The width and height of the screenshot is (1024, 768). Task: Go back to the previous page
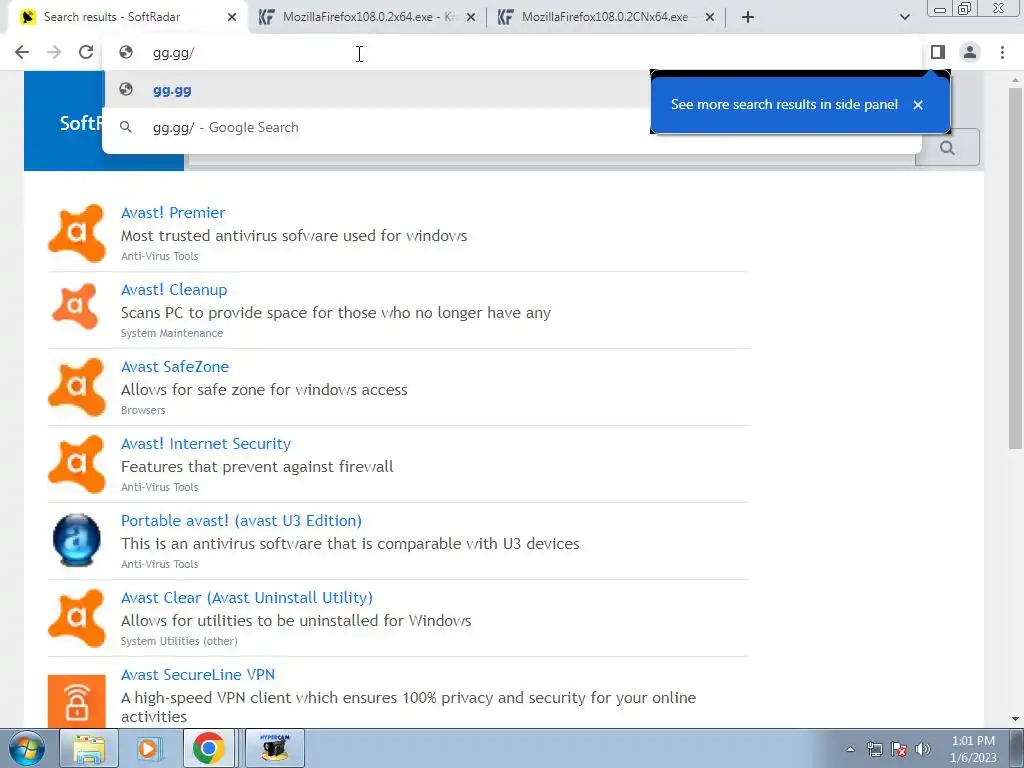22,52
